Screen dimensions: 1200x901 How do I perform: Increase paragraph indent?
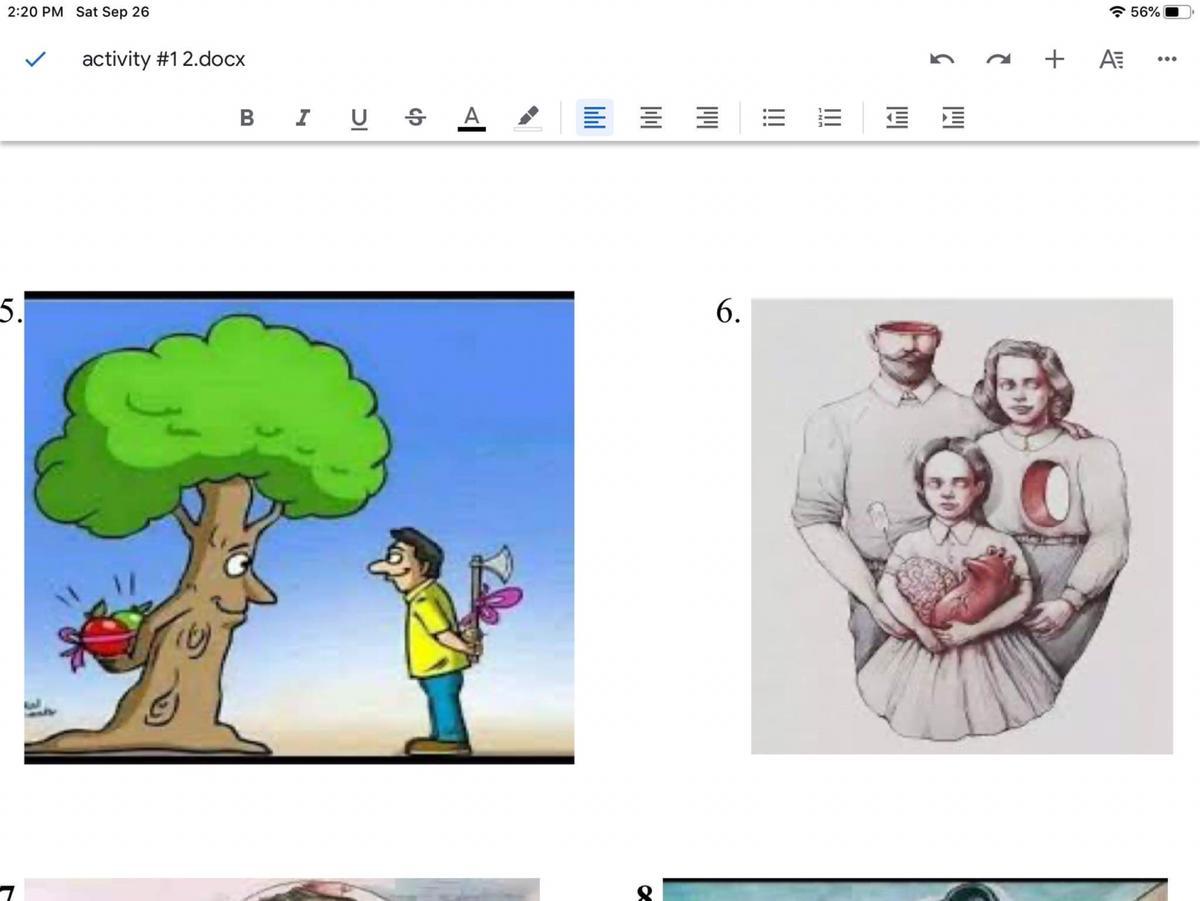[x=953, y=118]
